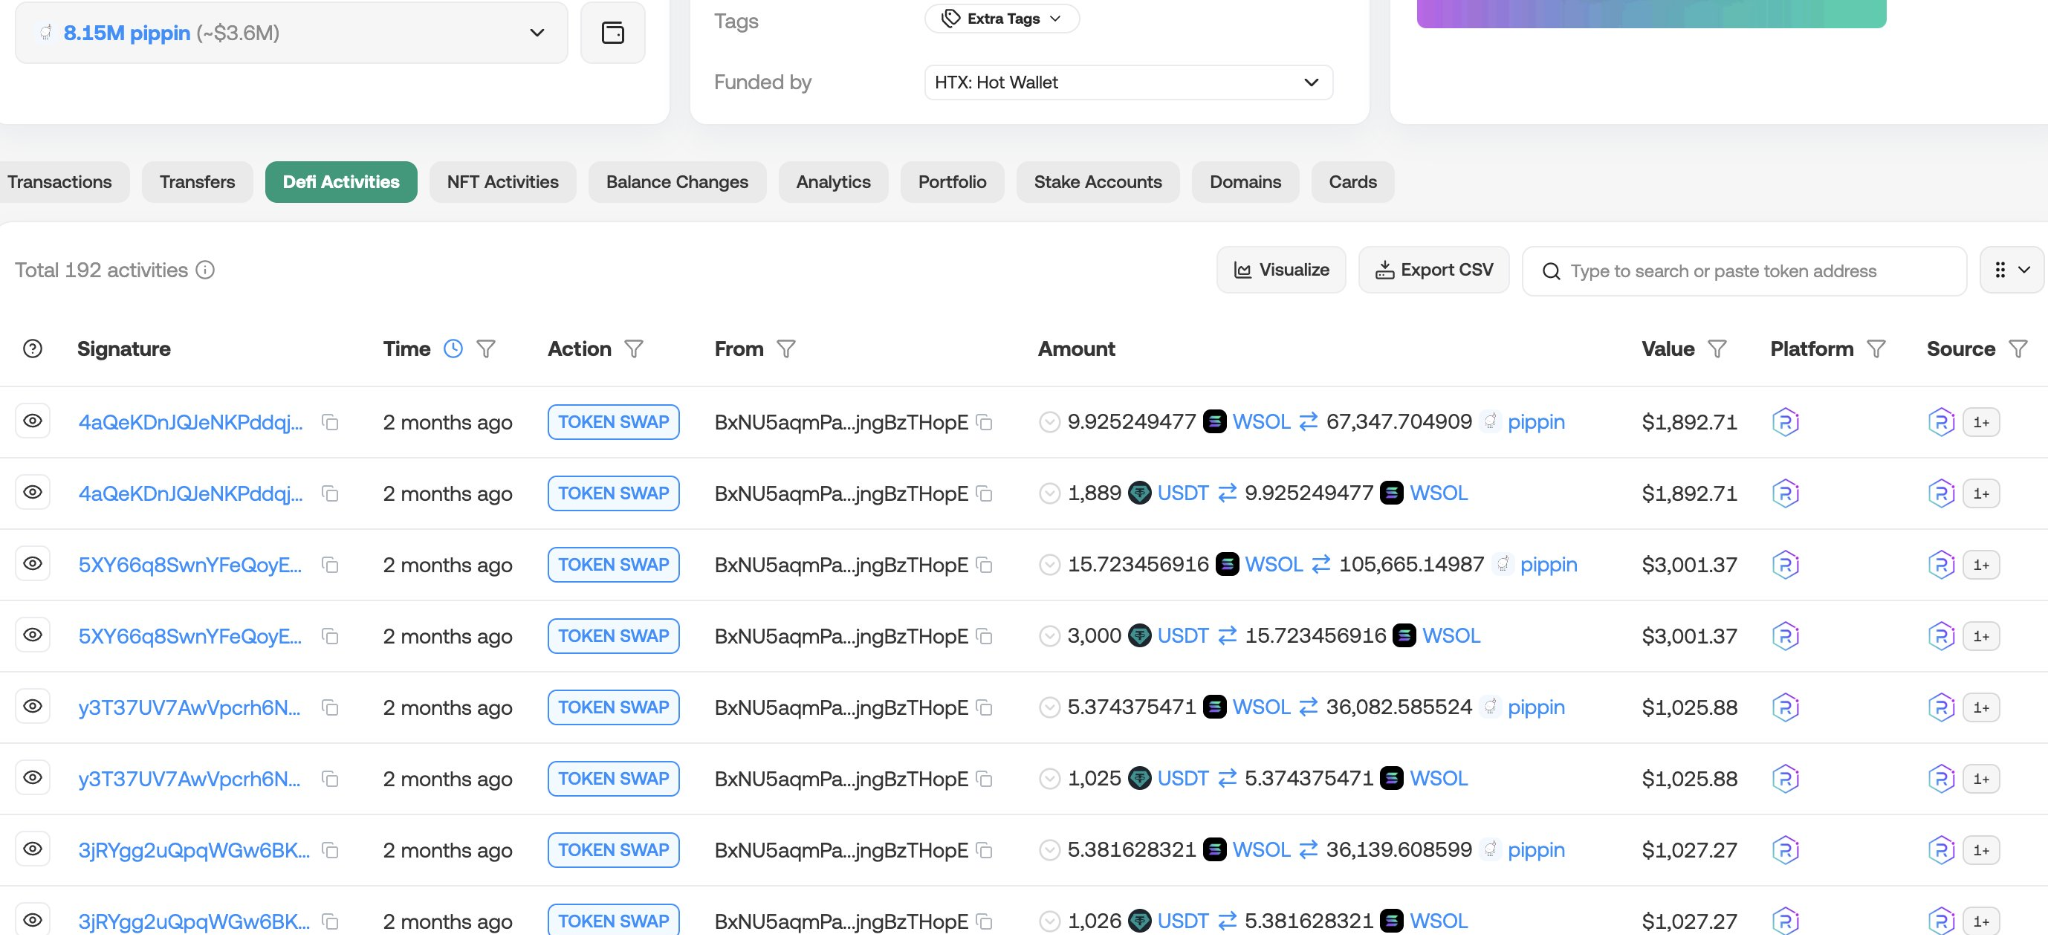Click the question-mark help icon in the table header

coord(33,349)
